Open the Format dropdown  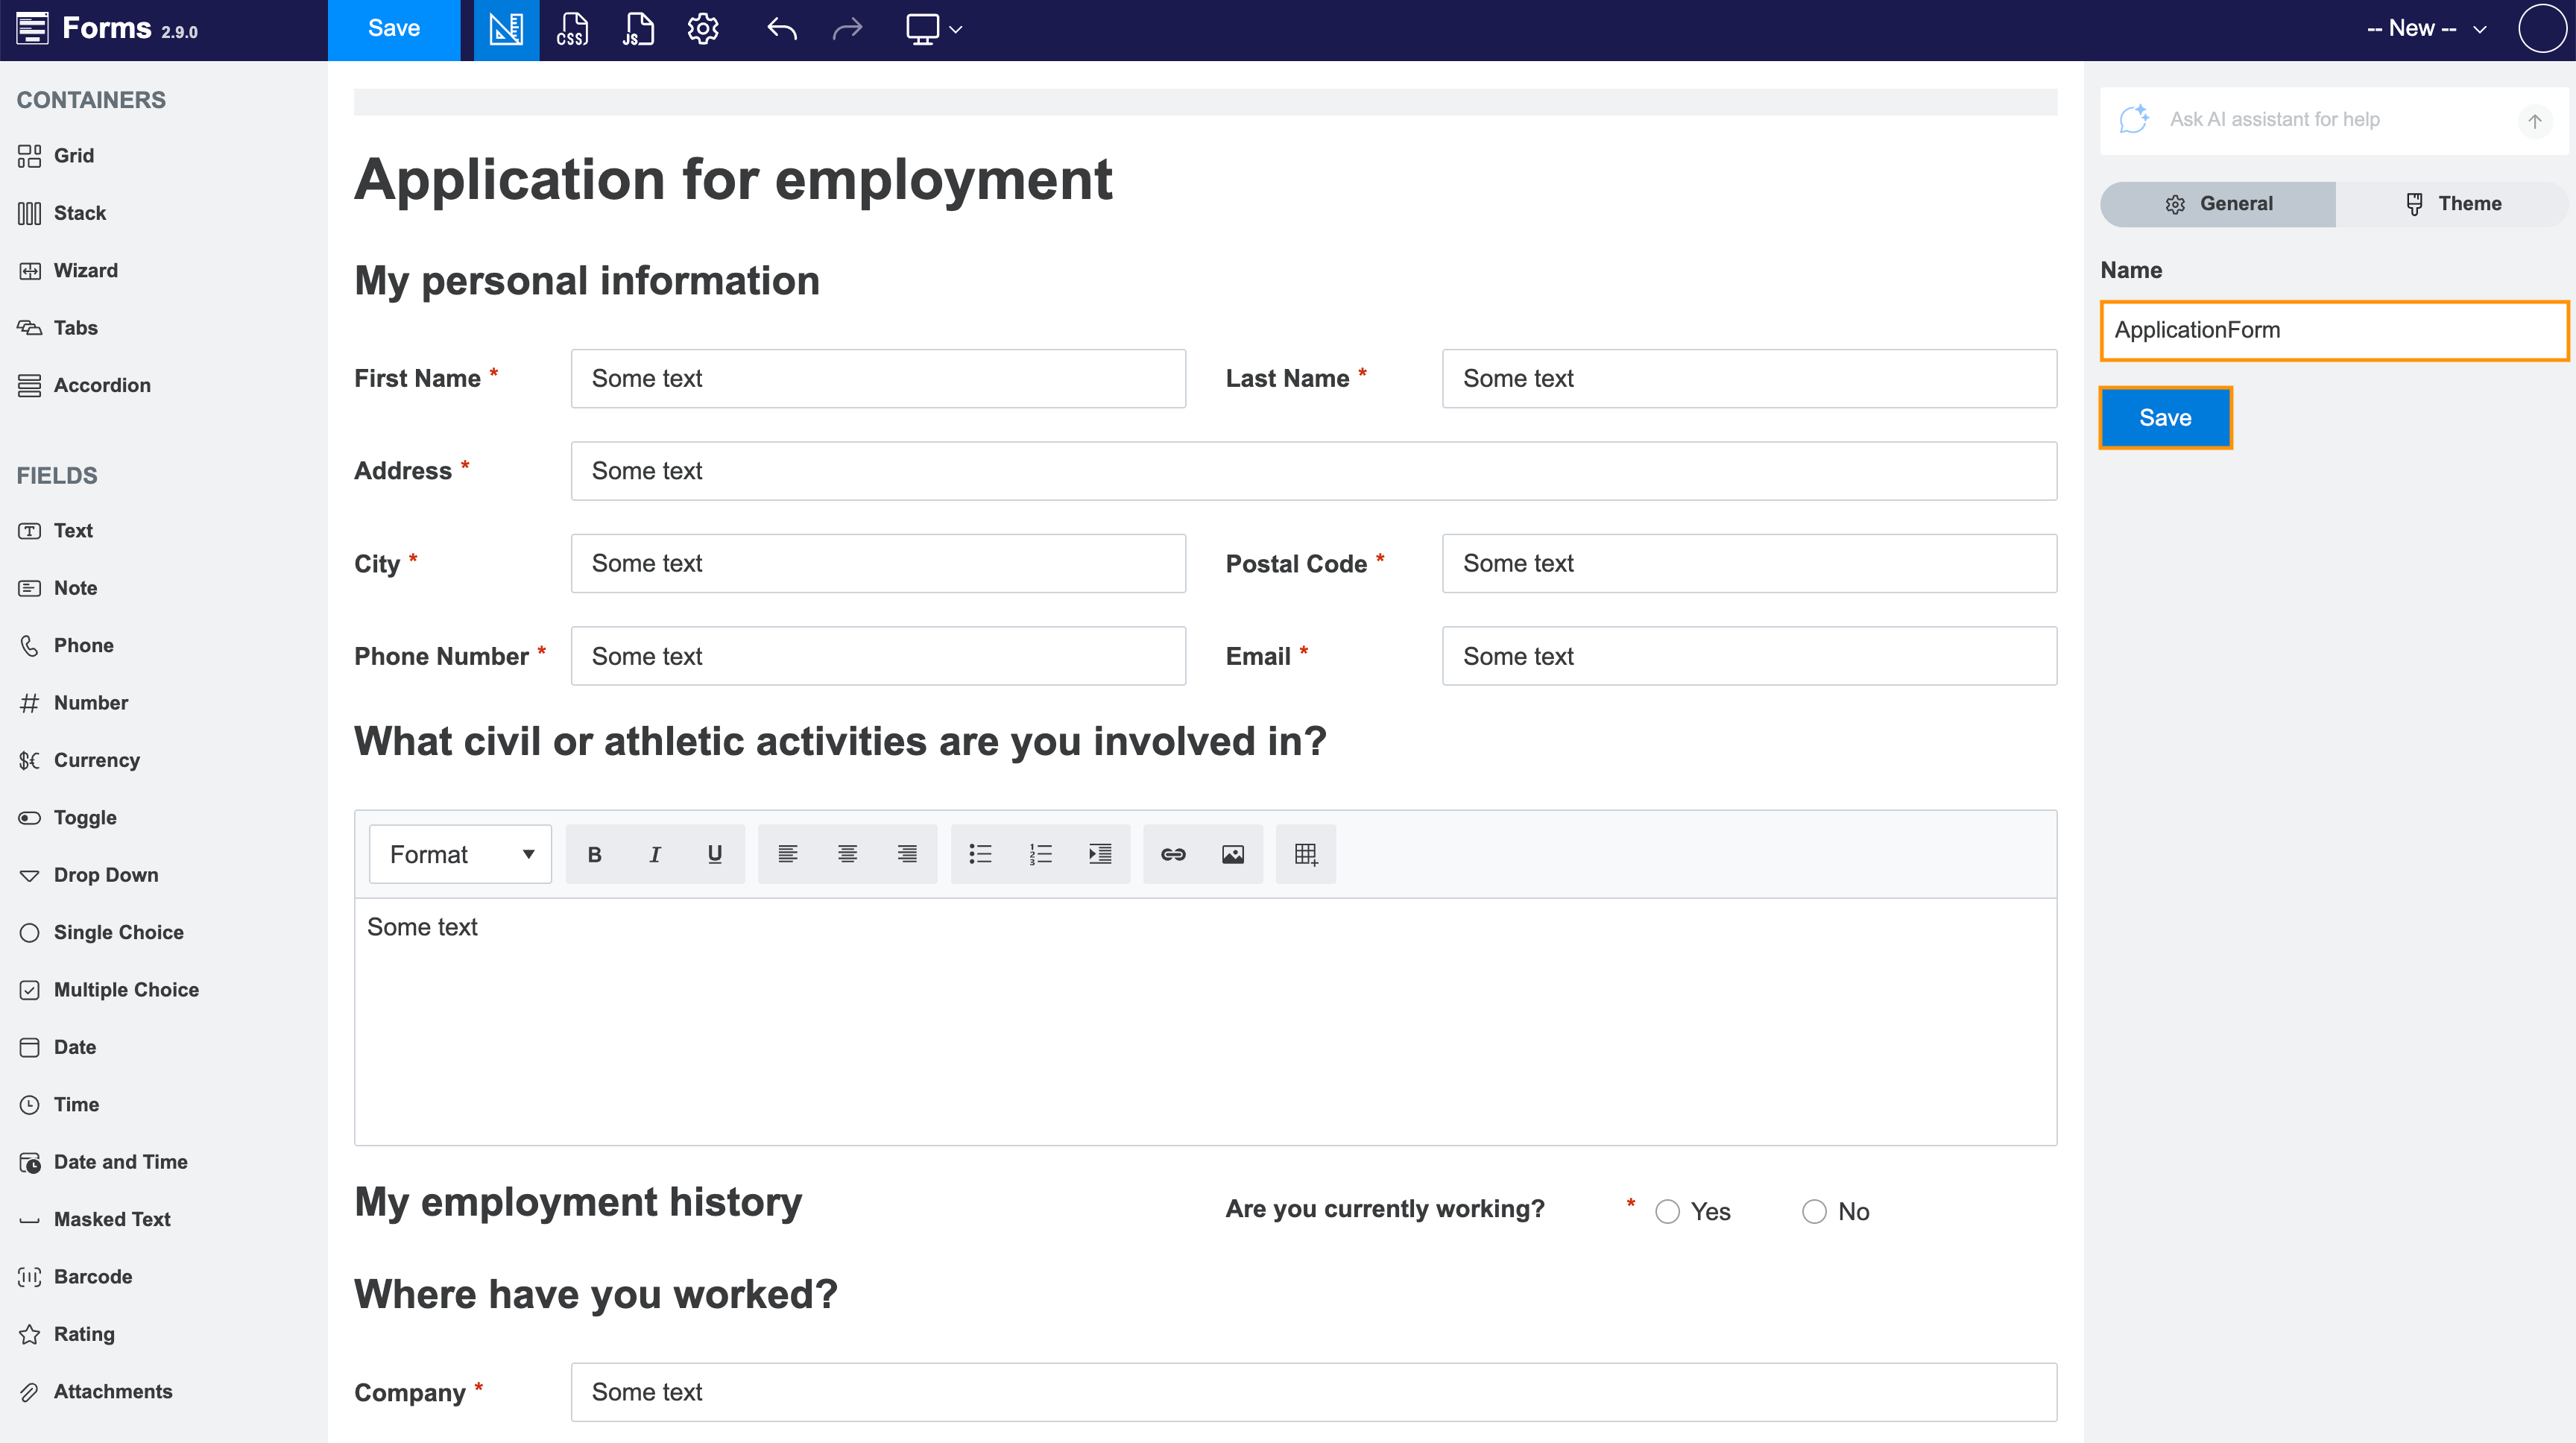tap(460, 854)
